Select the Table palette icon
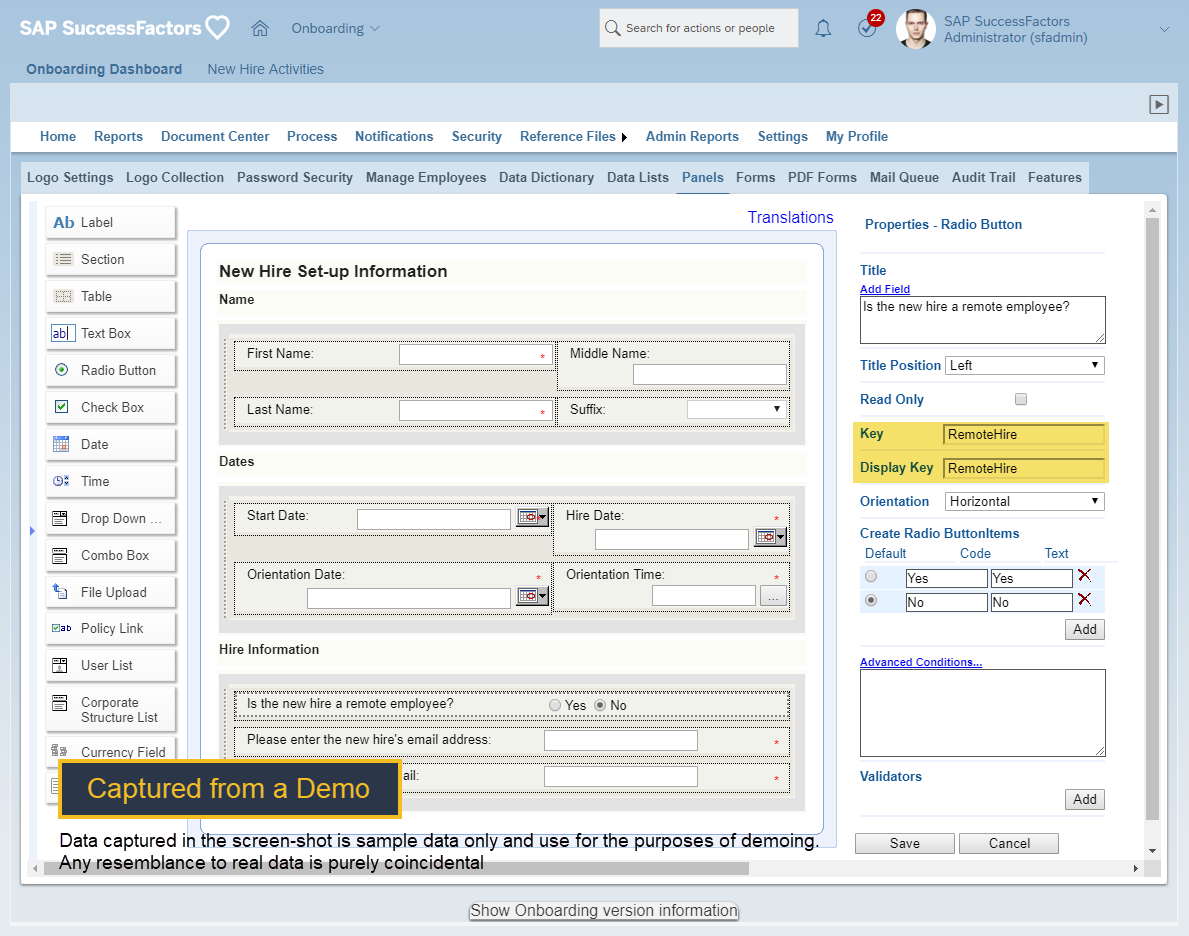1189x936 pixels. coord(64,297)
